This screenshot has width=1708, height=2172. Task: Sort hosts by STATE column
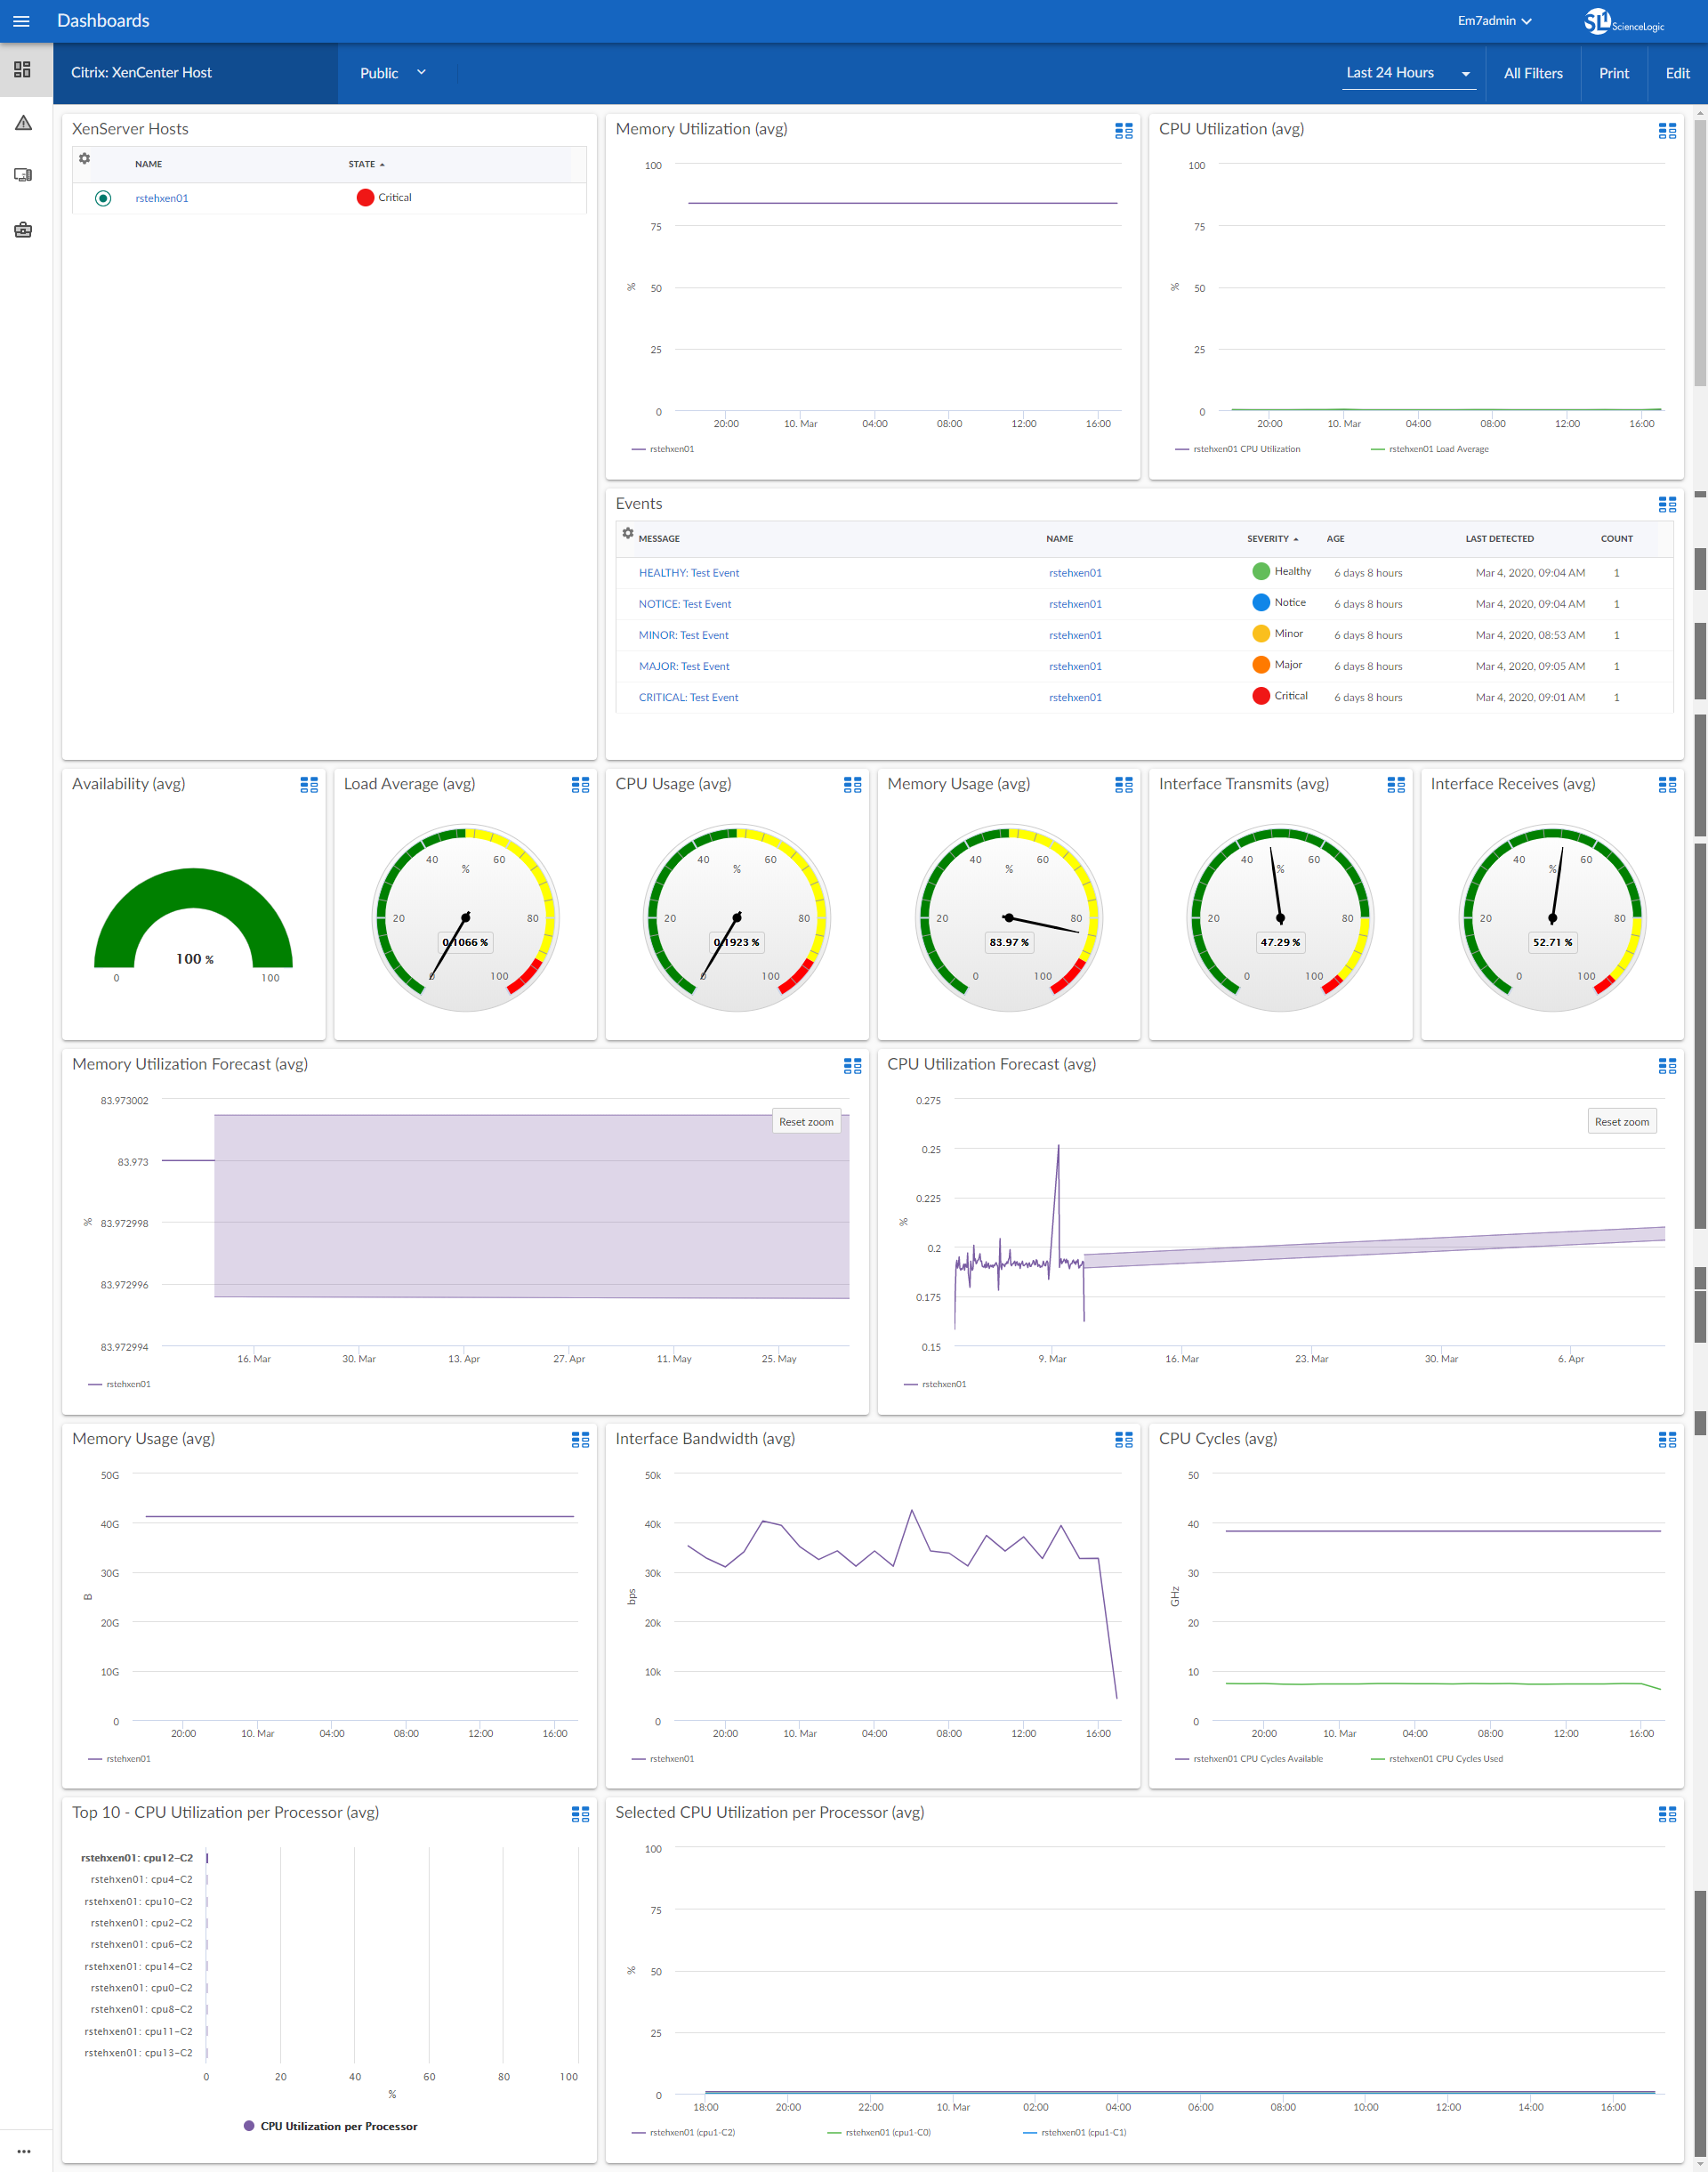pos(366,164)
